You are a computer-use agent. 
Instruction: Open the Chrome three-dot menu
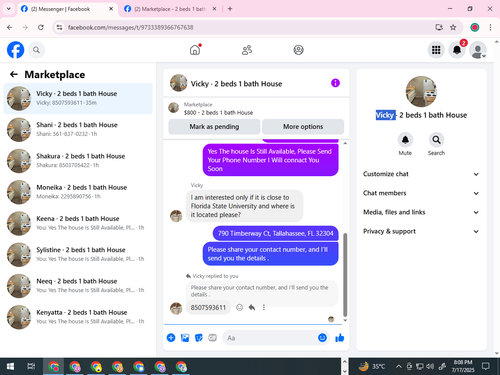(490, 27)
